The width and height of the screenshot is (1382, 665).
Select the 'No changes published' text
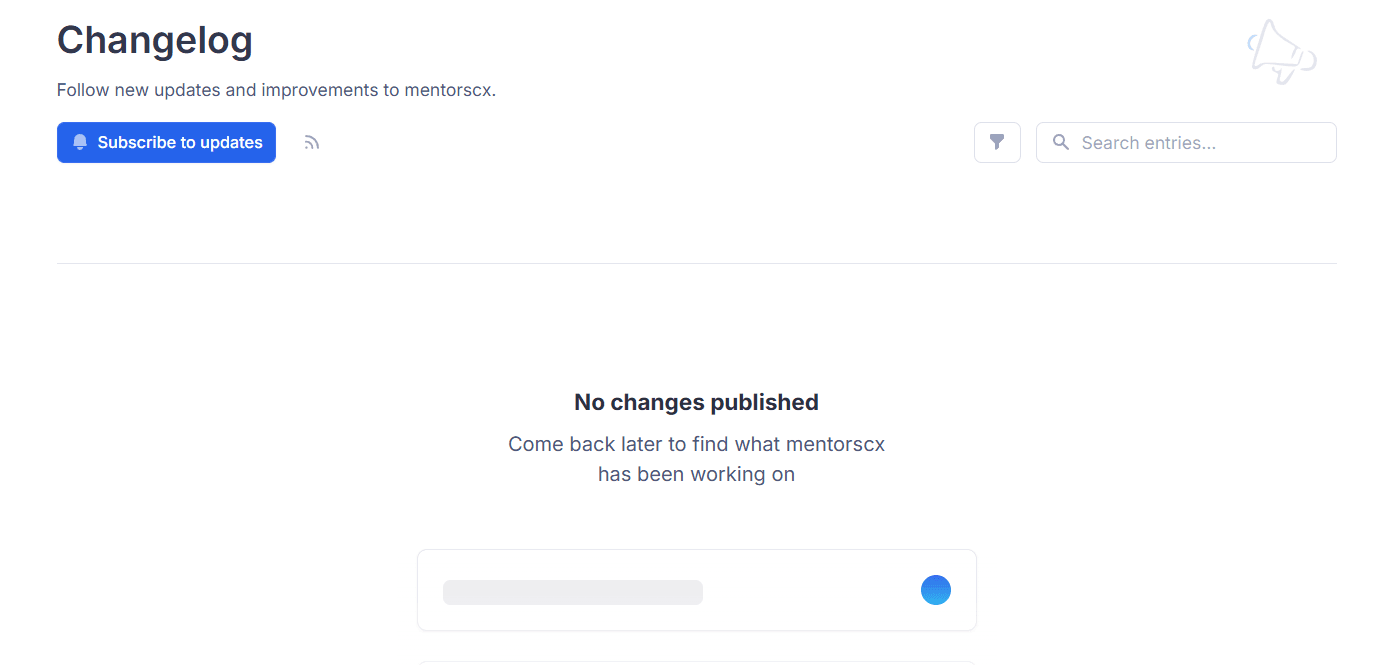point(696,402)
